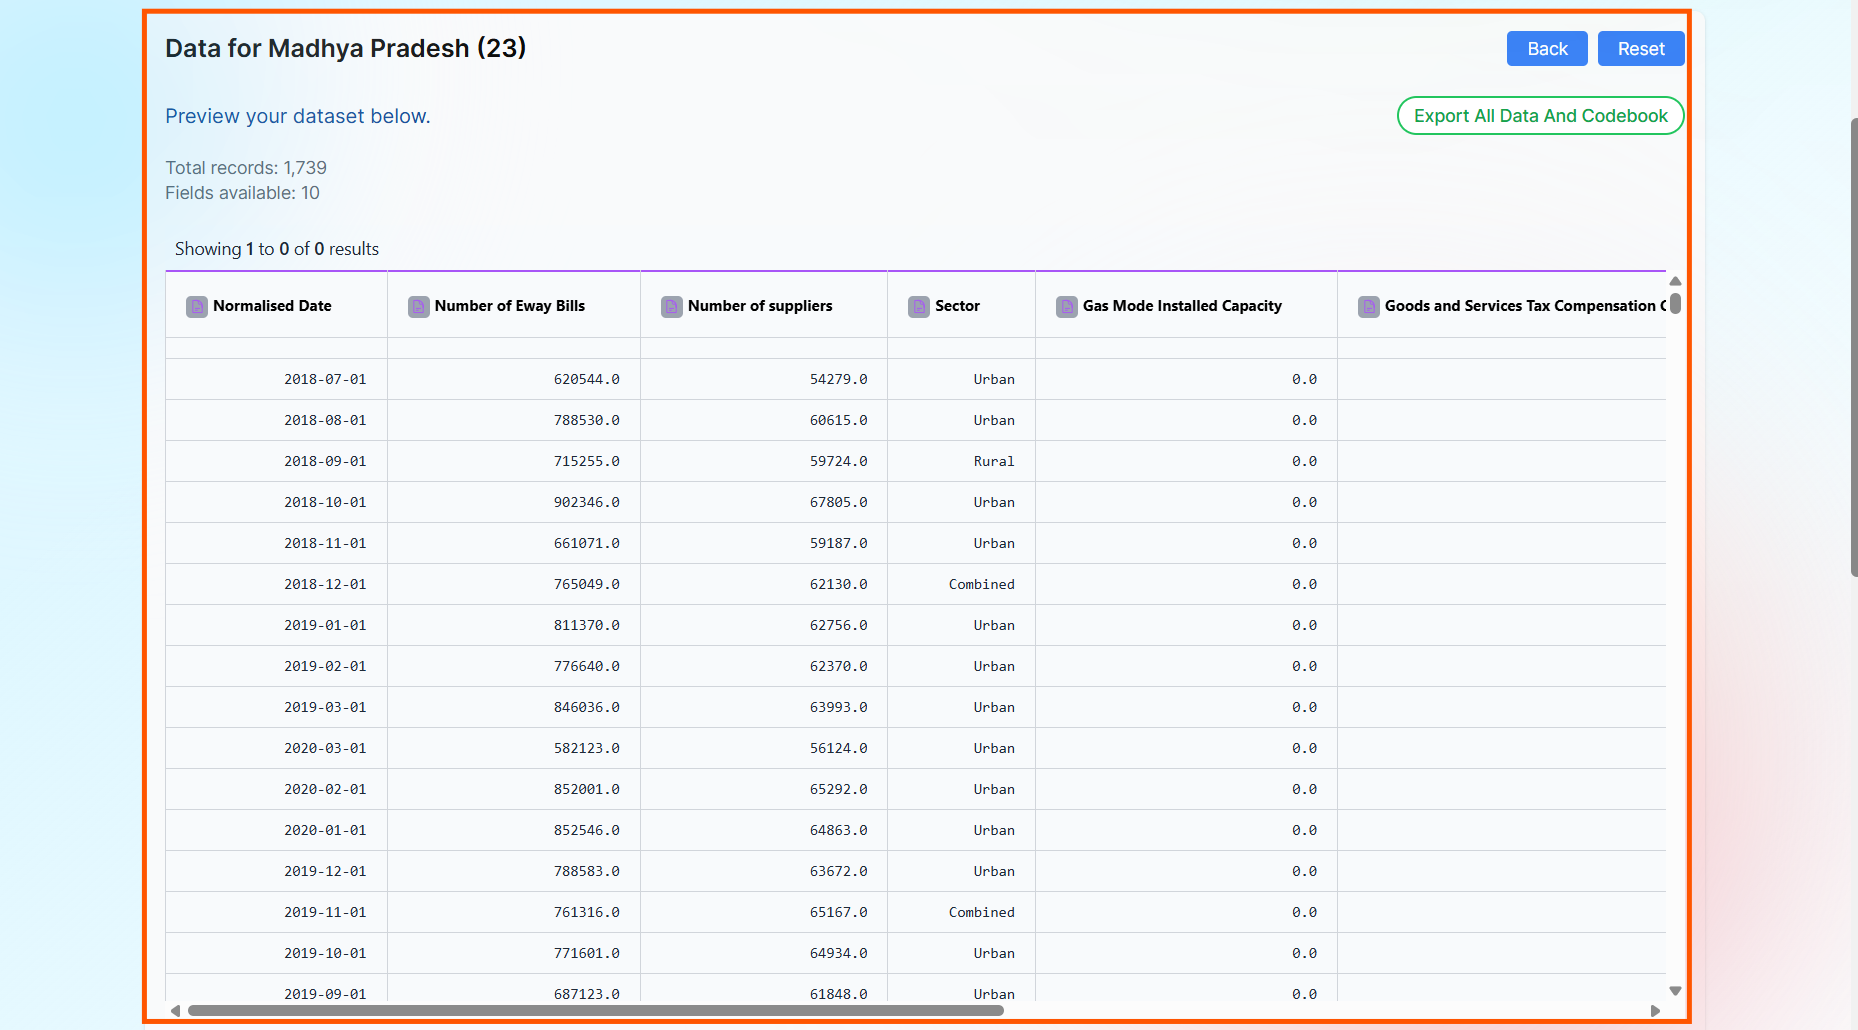The height and width of the screenshot is (1030, 1858).
Task: Click the Normalised Date column icon
Action: [x=197, y=306]
